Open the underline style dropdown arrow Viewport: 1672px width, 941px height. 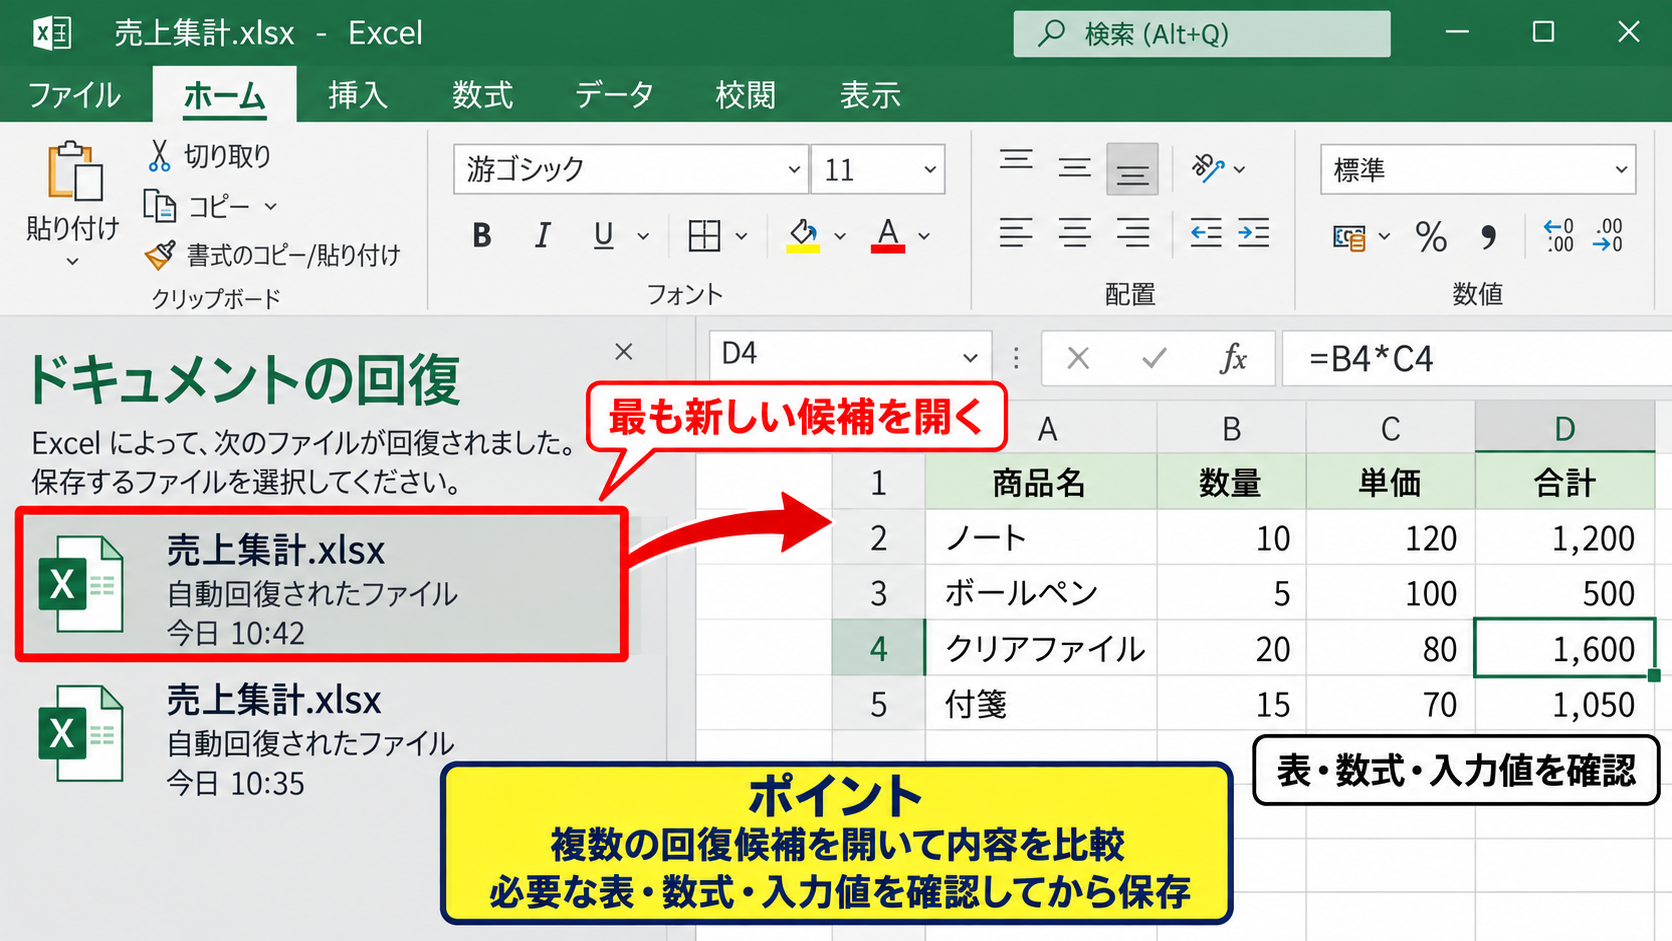click(x=643, y=236)
